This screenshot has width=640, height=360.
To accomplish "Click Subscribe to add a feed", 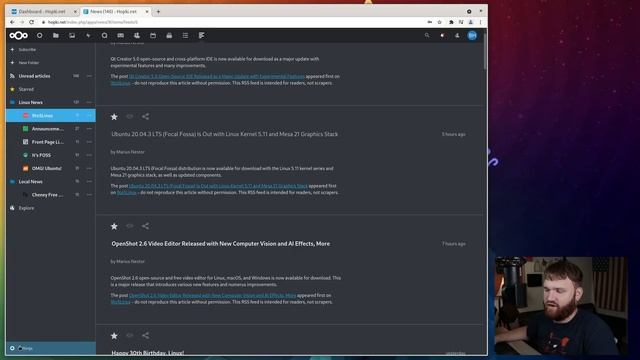I will tap(27, 49).
